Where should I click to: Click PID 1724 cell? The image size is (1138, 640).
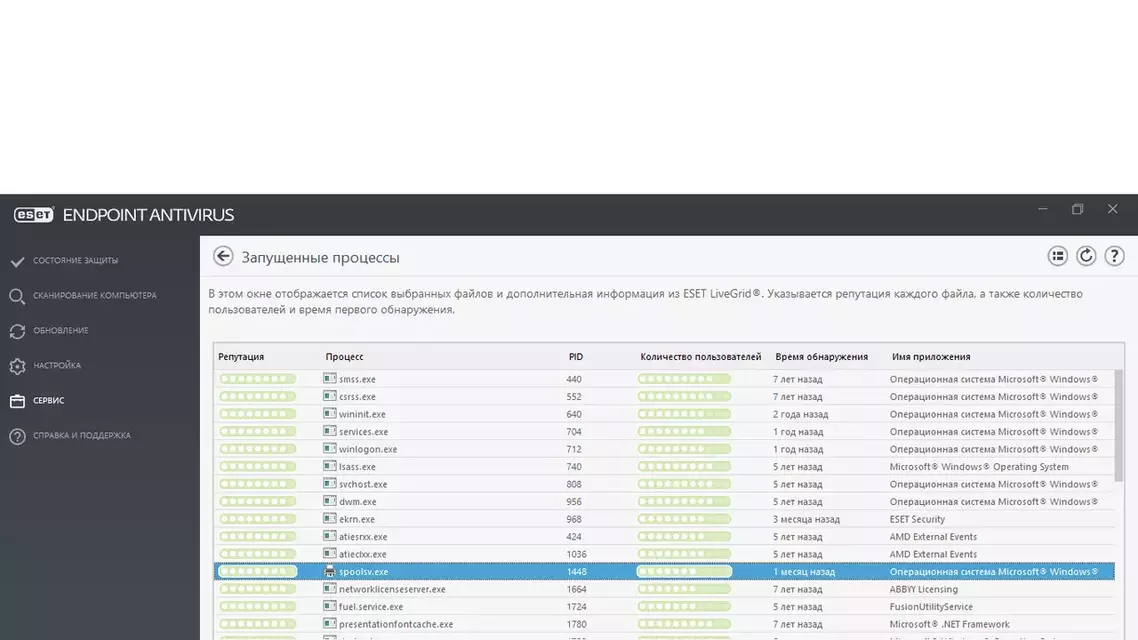(576, 606)
